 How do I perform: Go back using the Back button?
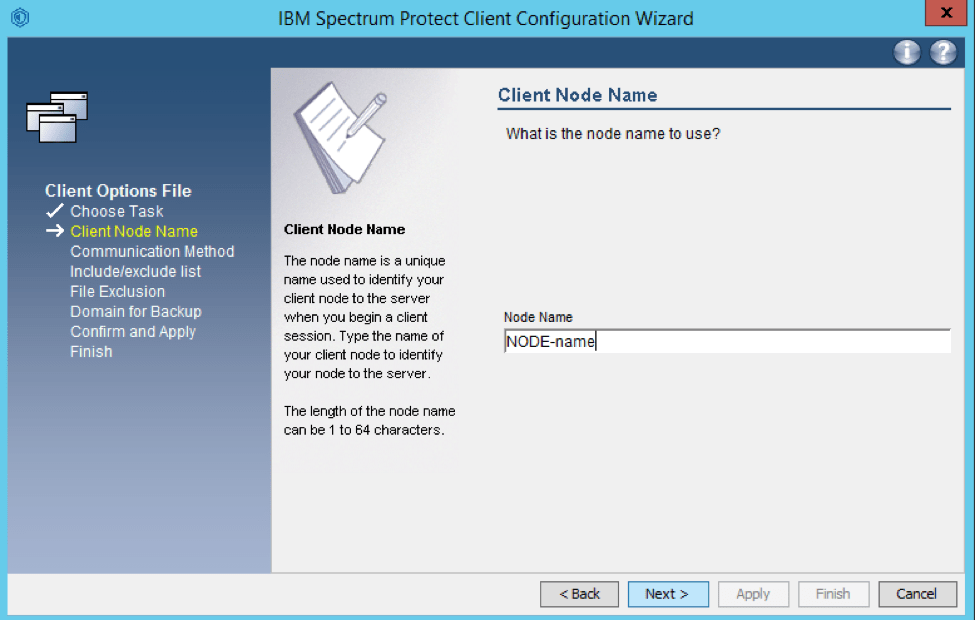(x=579, y=593)
